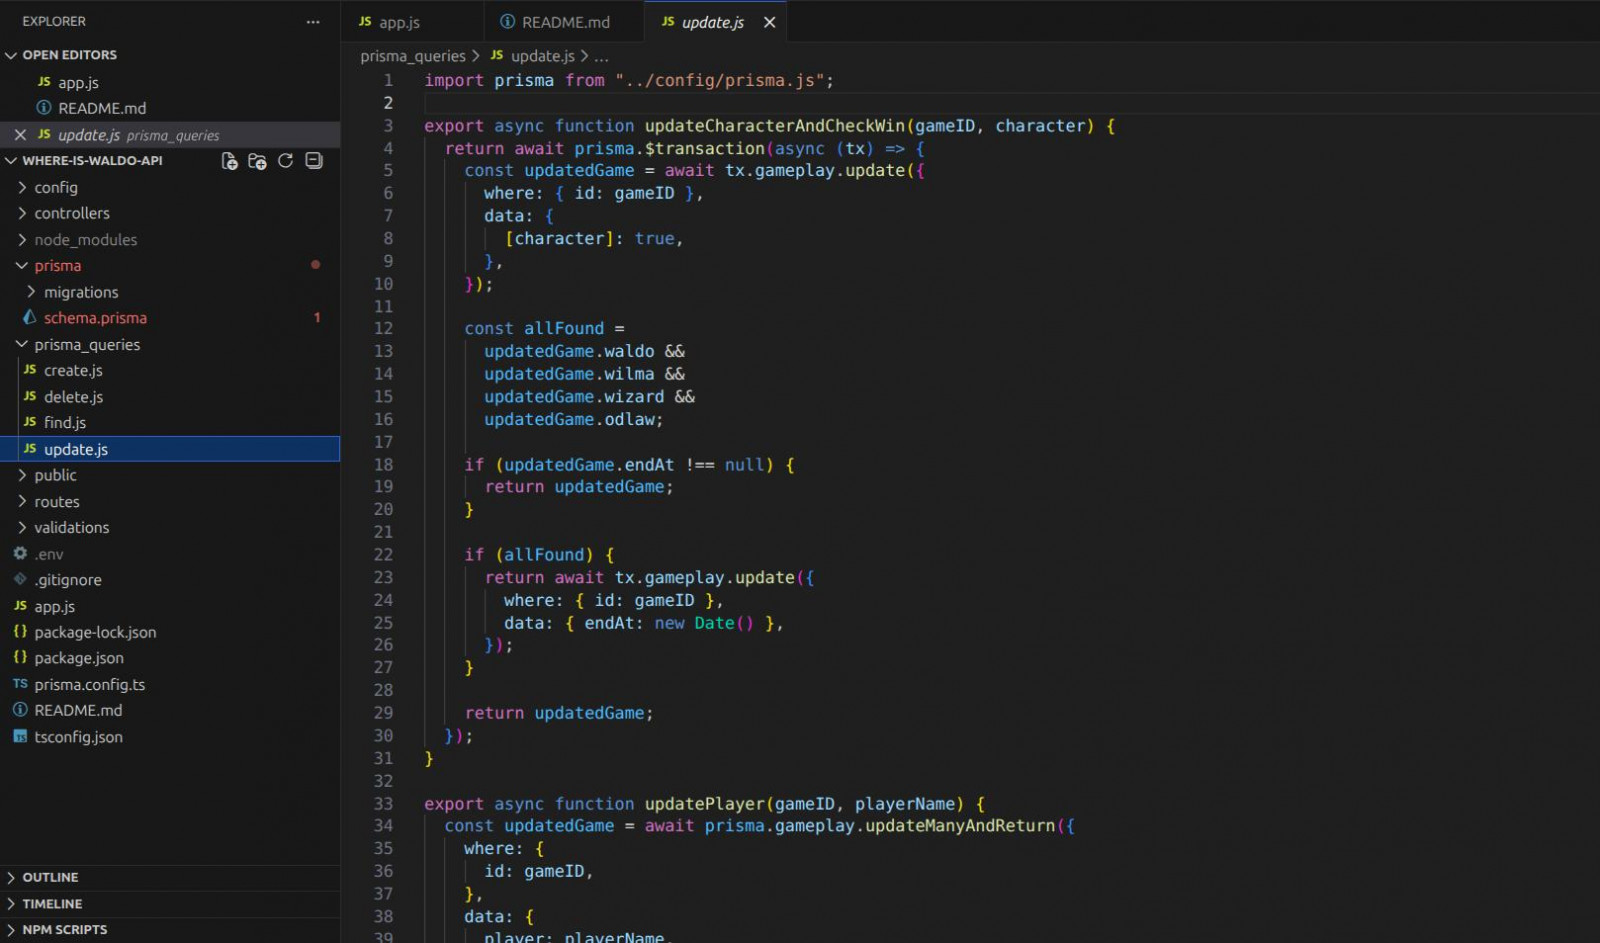Open the .env file
This screenshot has height=943, width=1600.
coord(49,554)
